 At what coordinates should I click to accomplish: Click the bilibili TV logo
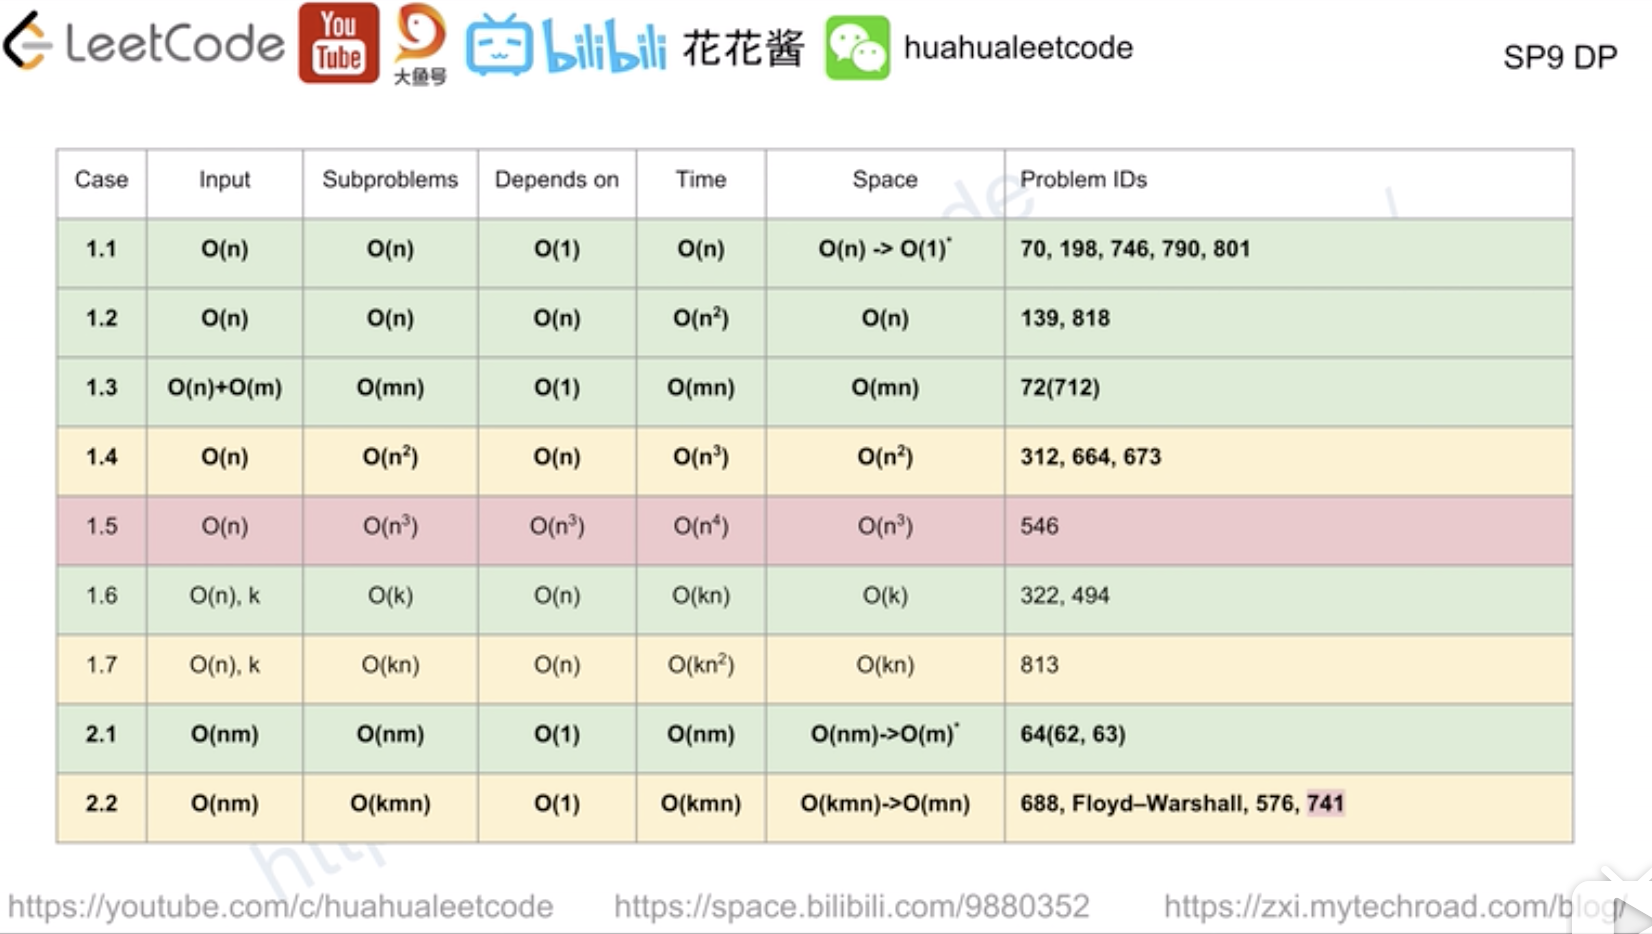point(566,45)
